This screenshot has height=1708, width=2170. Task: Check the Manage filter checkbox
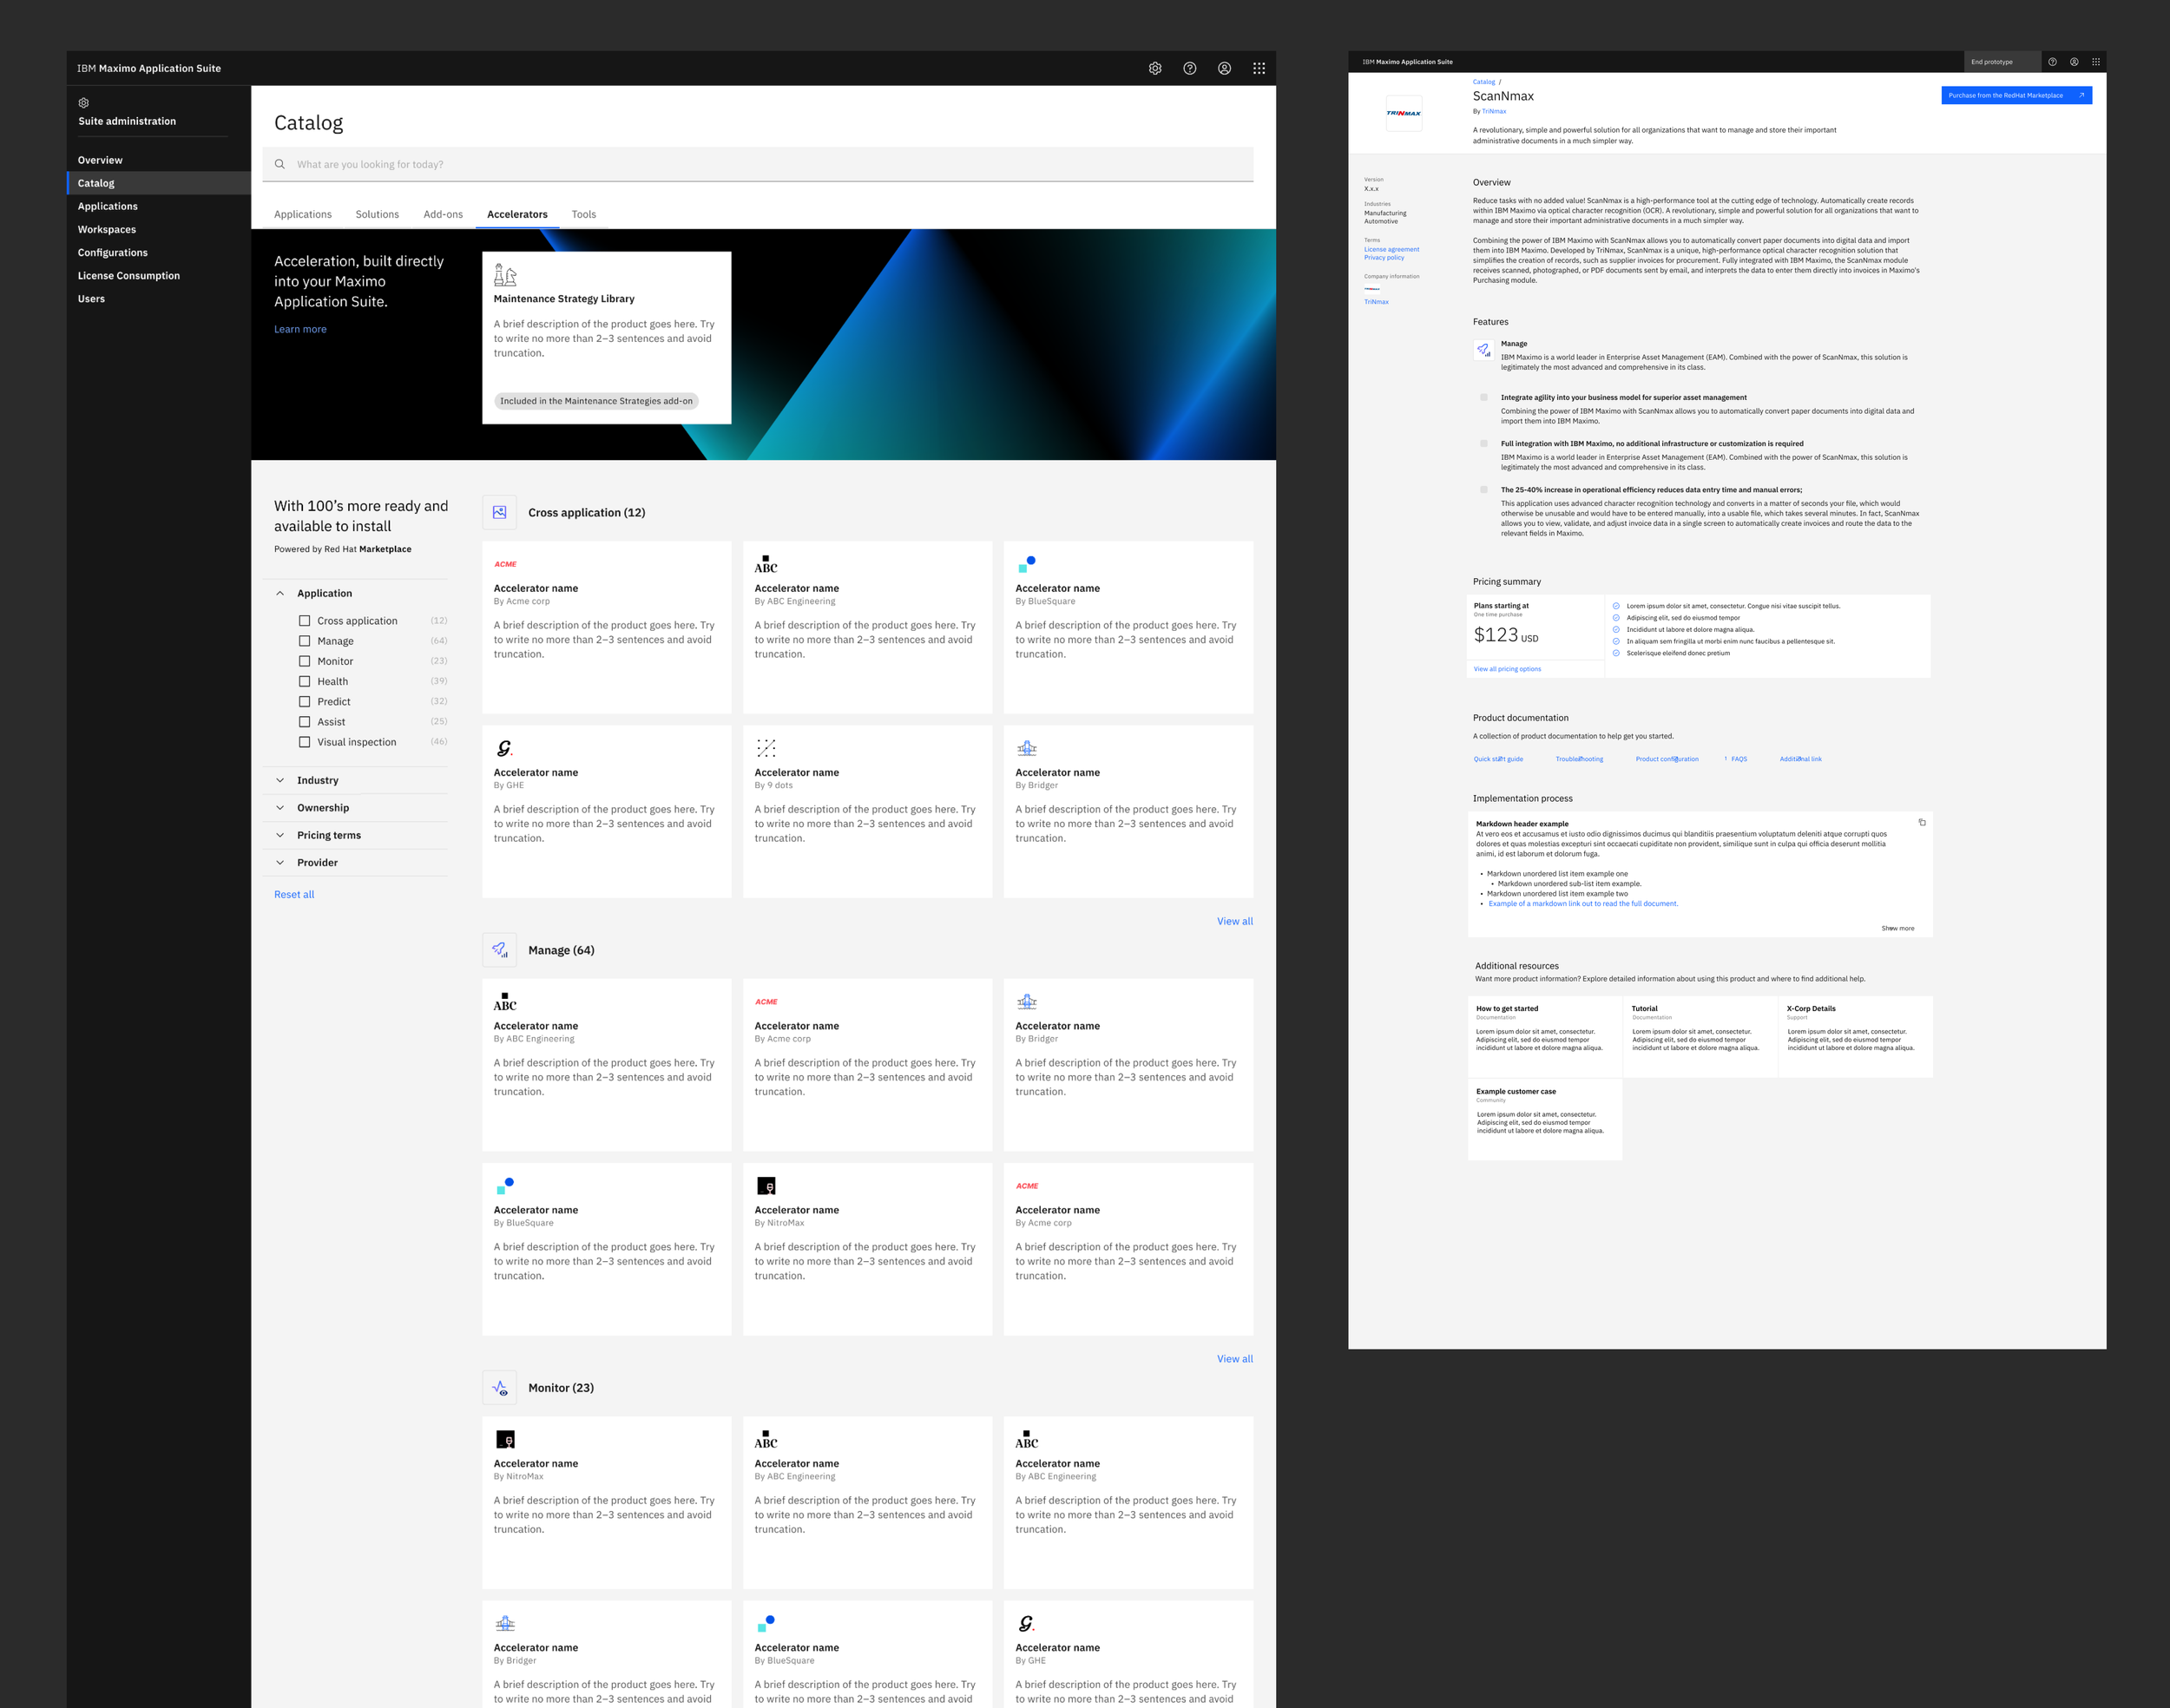(305, 641)
